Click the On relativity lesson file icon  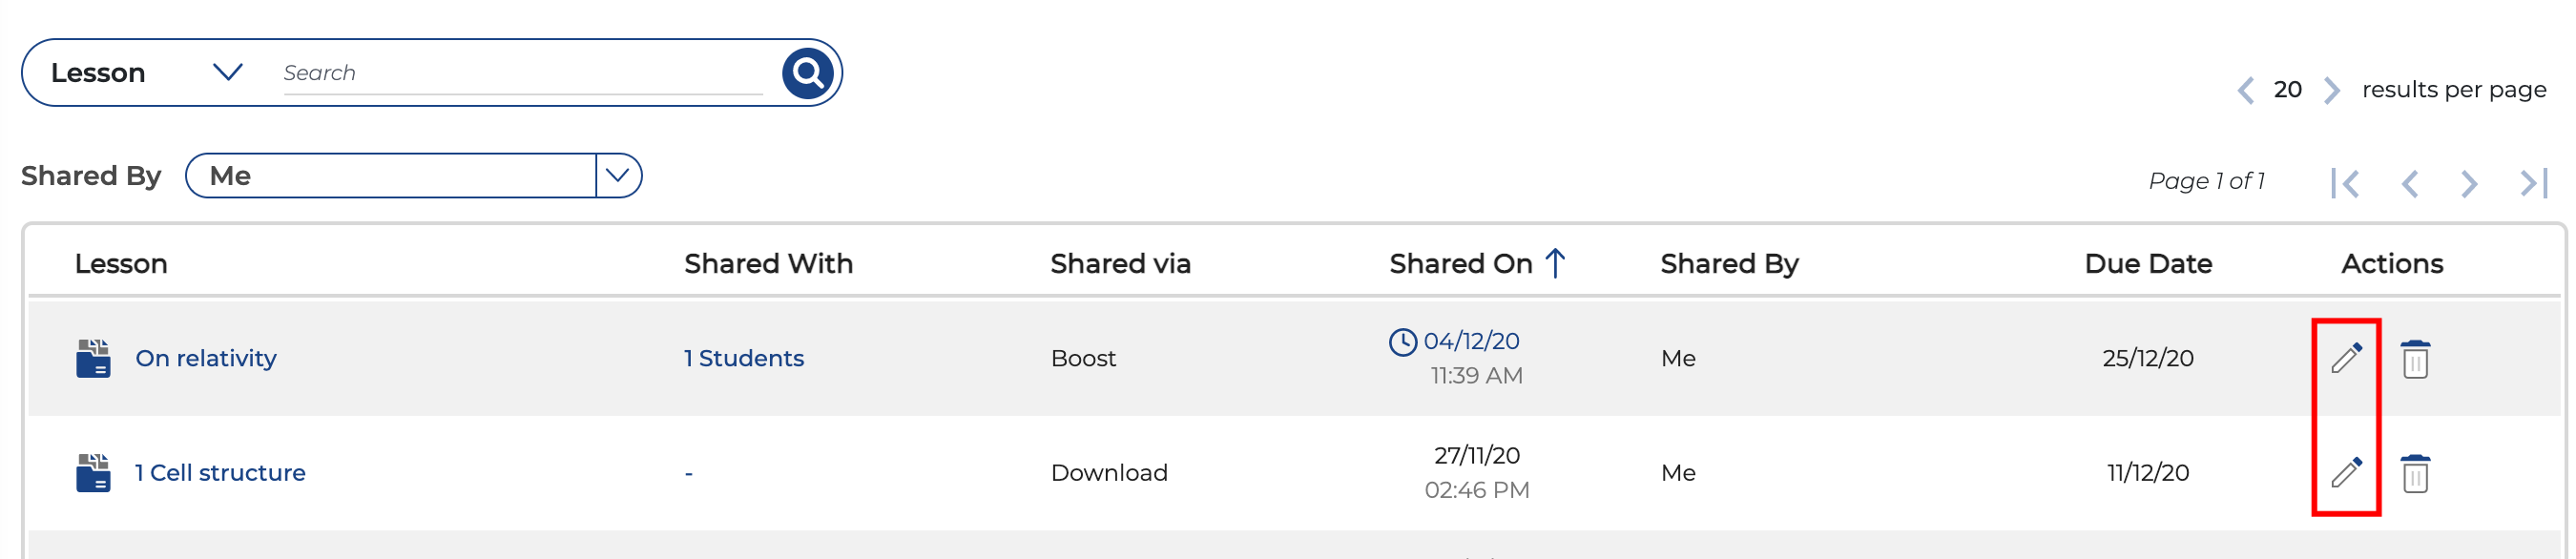pyautogui.click(x=93, y=358)
